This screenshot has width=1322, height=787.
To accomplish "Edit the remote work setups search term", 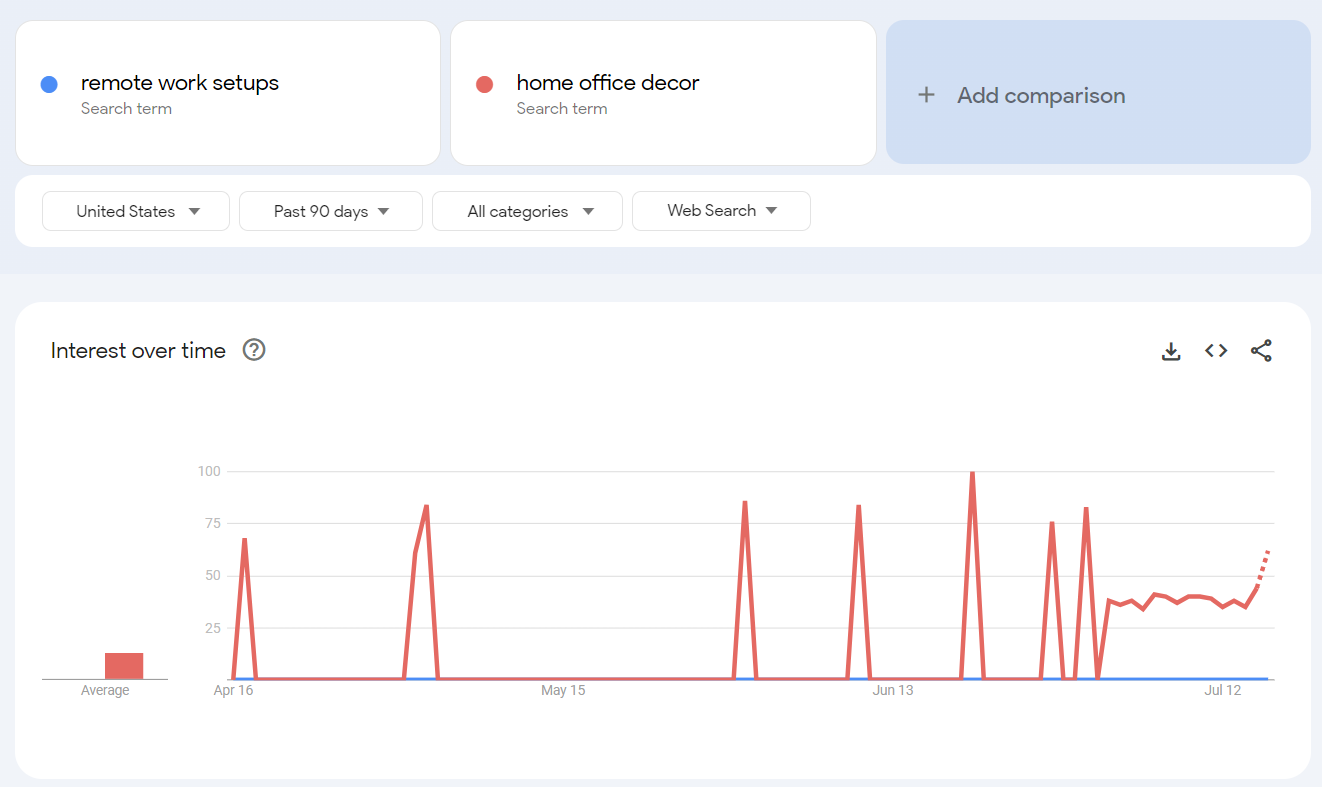I will (228, 93).
